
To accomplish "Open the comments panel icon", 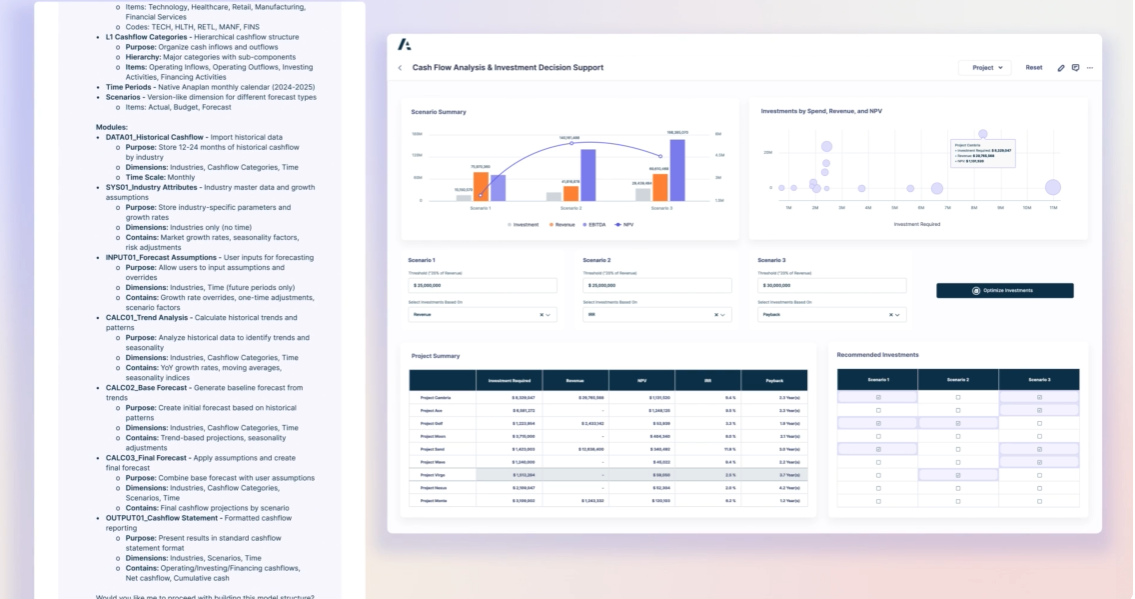I will click(x=1076, y=68).
